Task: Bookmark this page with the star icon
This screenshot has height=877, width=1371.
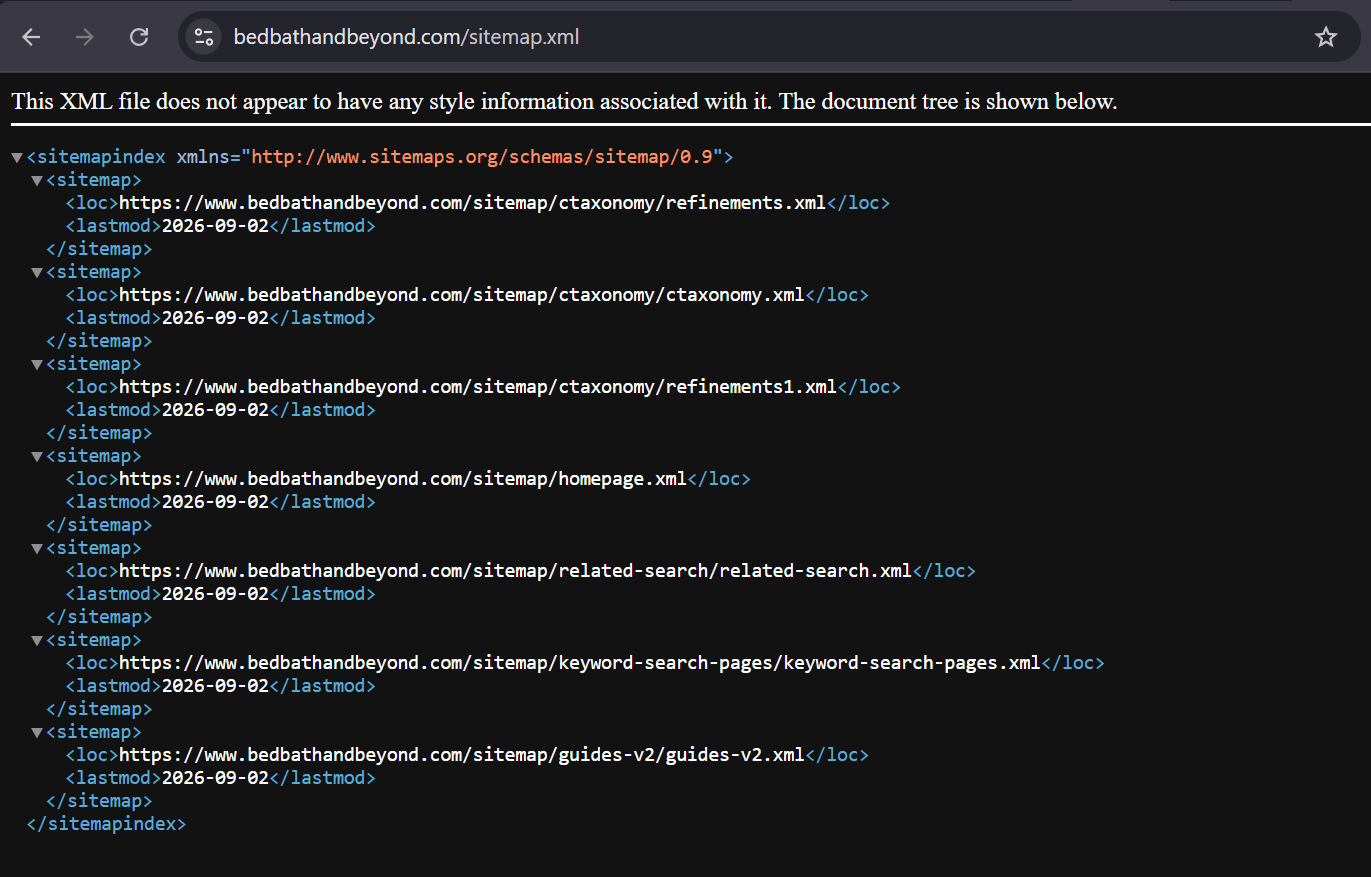Action: (1326, 37)
